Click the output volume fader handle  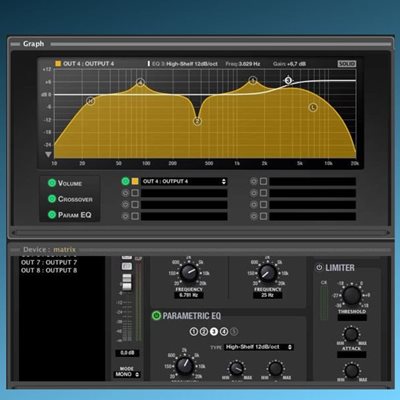coord(127,282)
